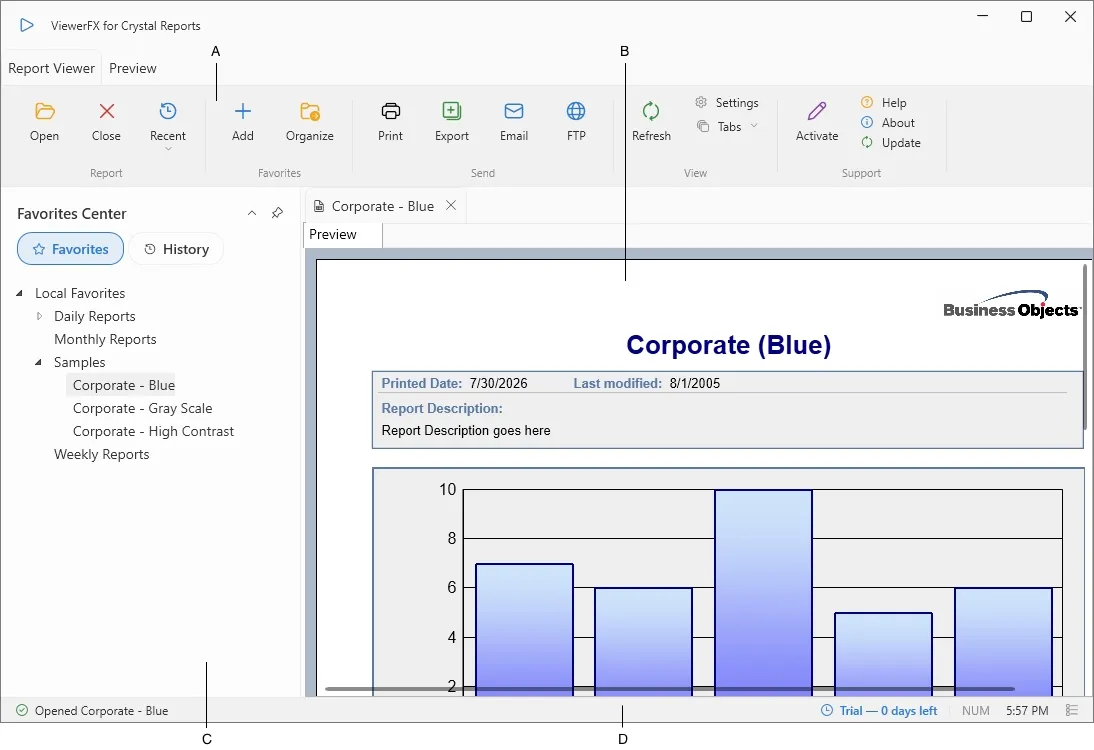This screenshot has width=1094, height=750.
Task: Minimize the ViewerFX window
Action: (983, 16)
